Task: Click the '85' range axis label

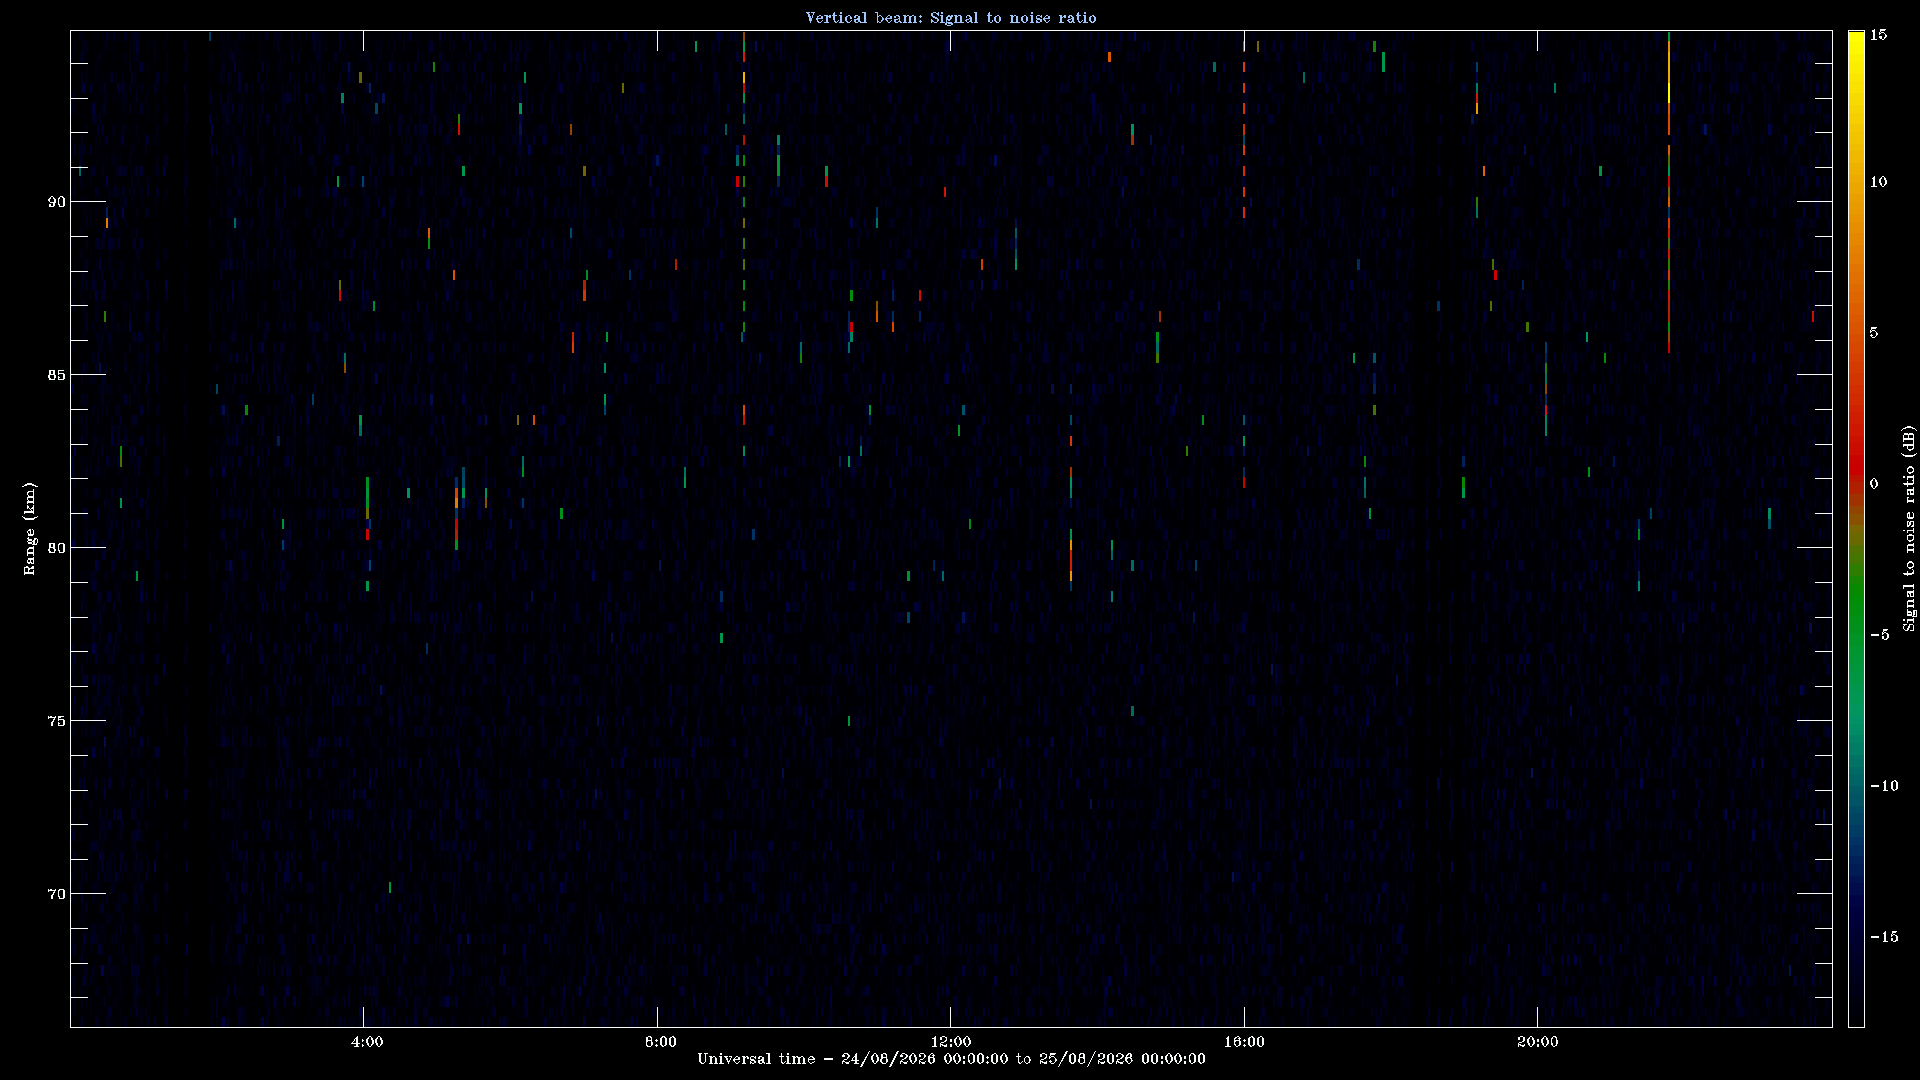Action: (56, 375)
